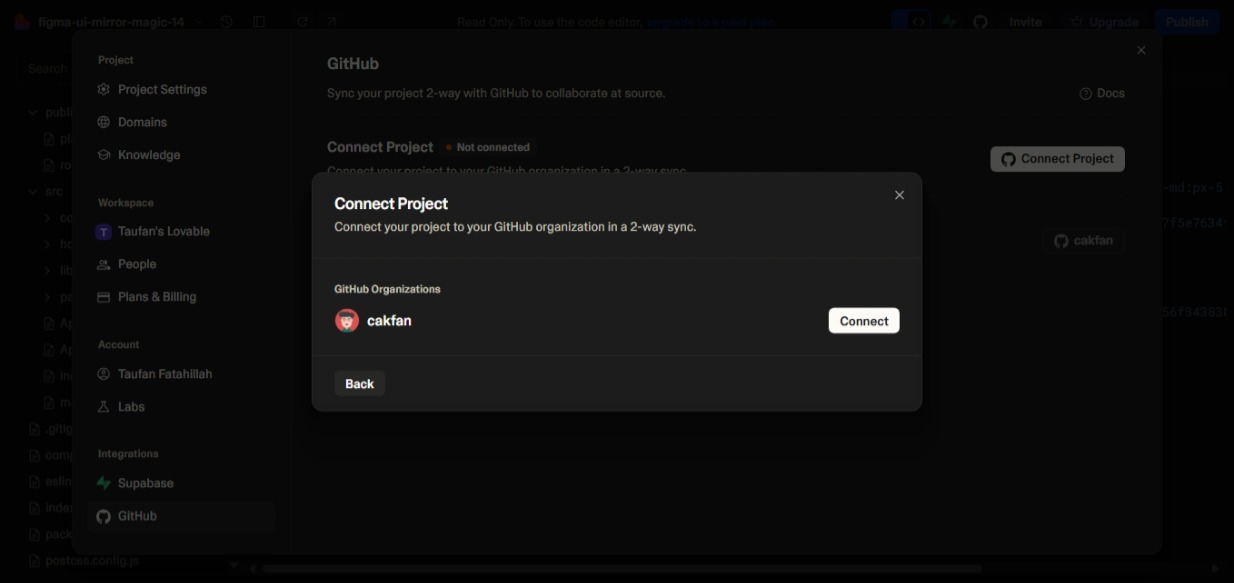Image resolution: width=1234 pixels, height=583 pixels.
Task: Click the Supabase icon in top bar
Action: (947, 22)
